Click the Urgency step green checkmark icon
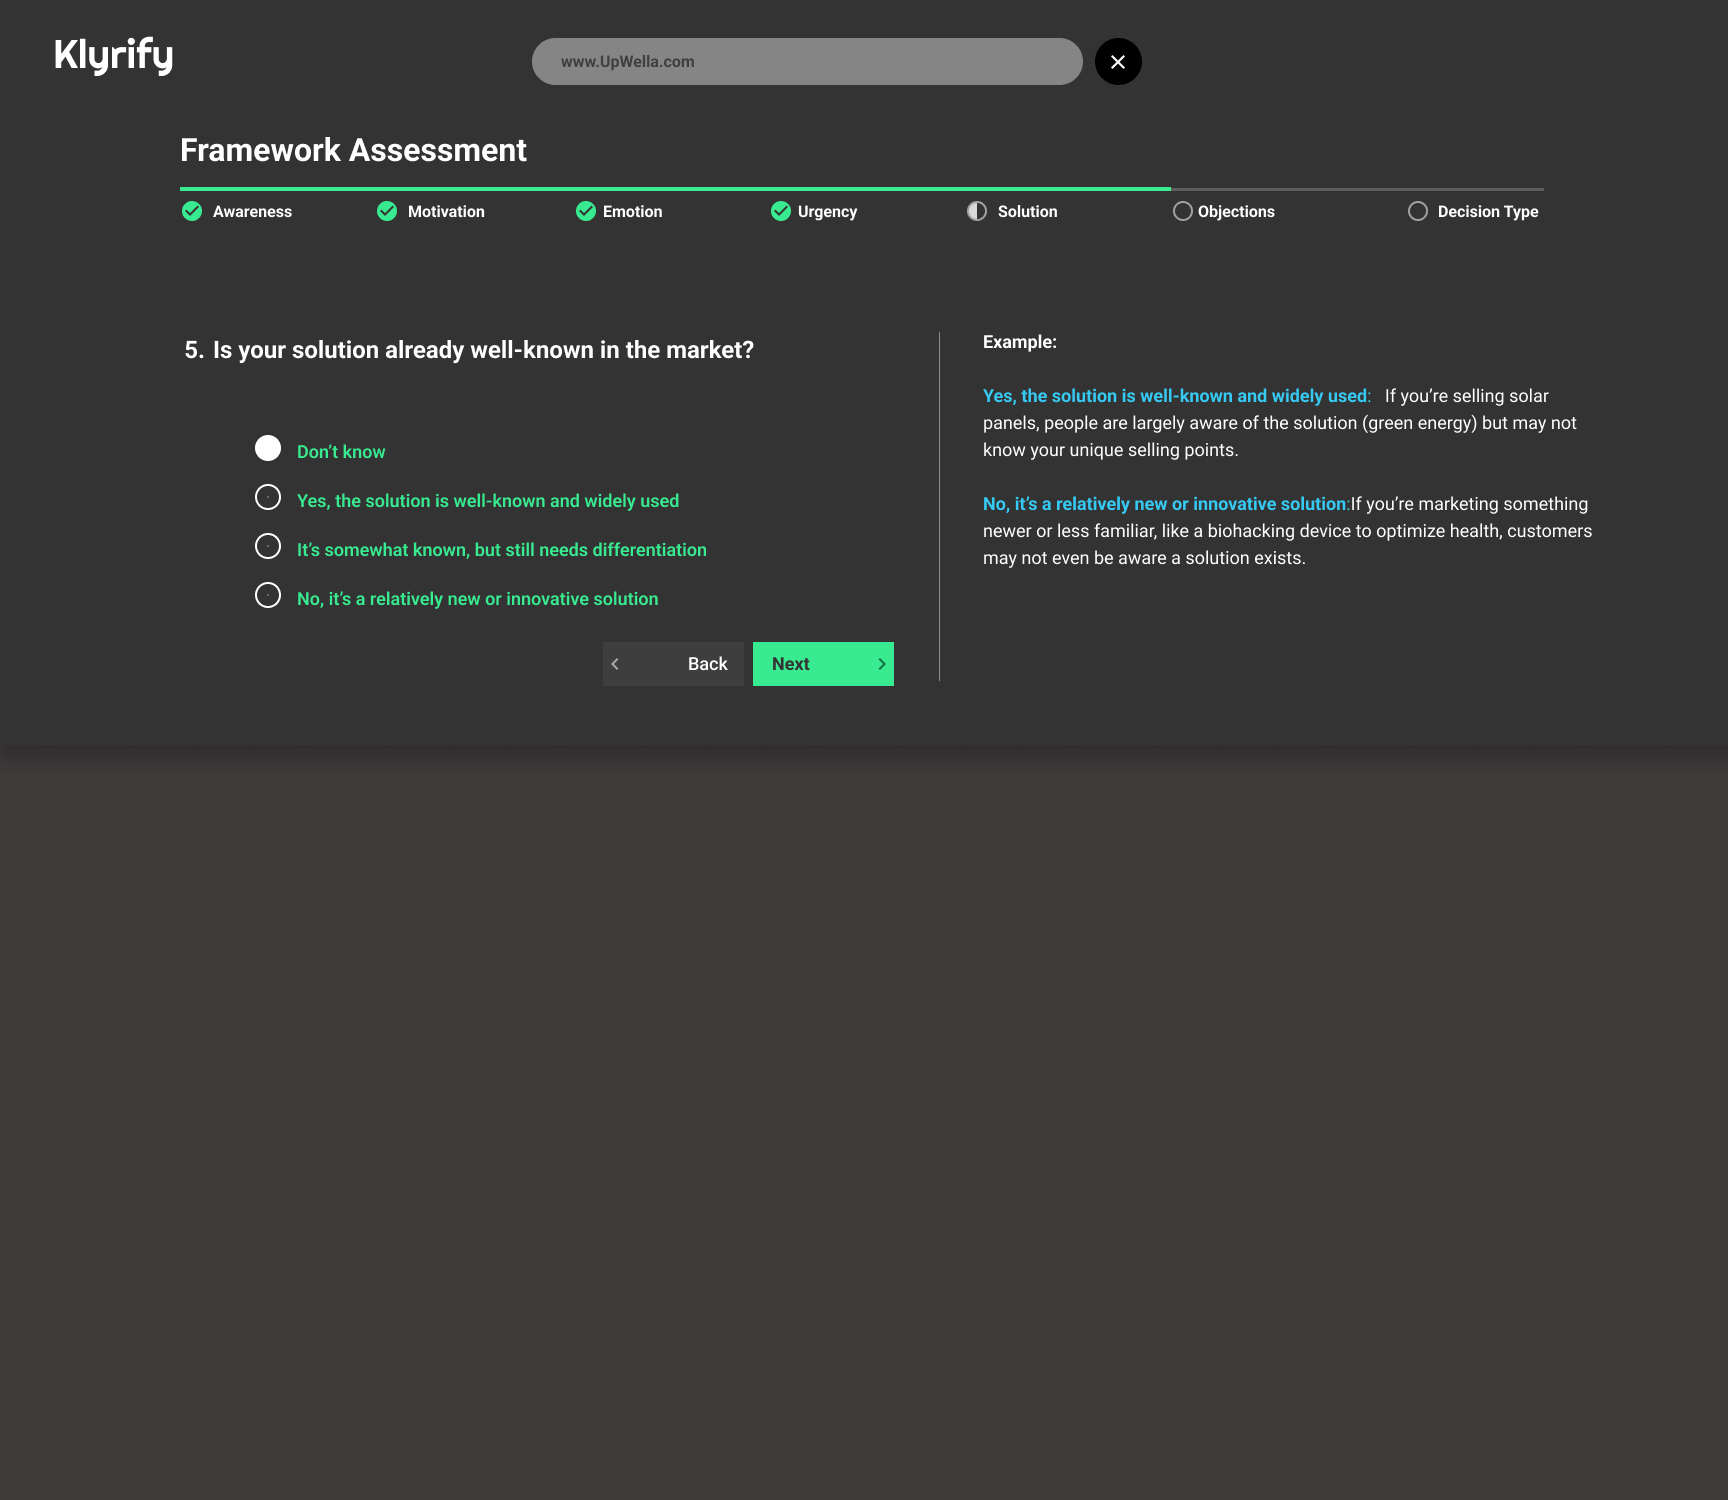 (781, 211)
